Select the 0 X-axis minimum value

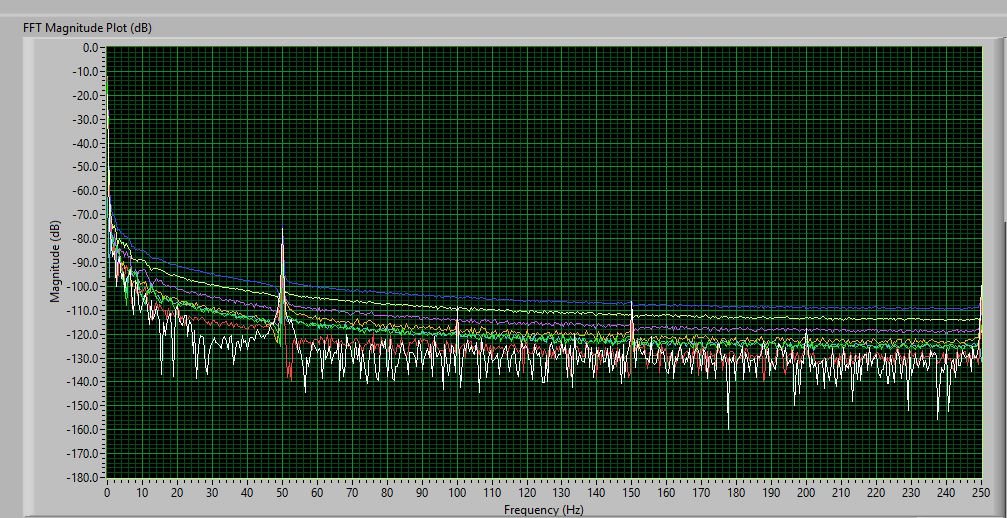coord(107,492)
